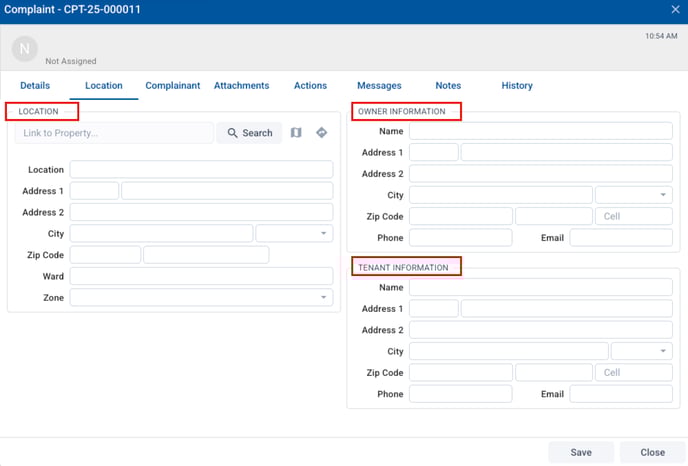Click the Link to Property search field
This screenshot has height=466, width=688.
point(114,133)
